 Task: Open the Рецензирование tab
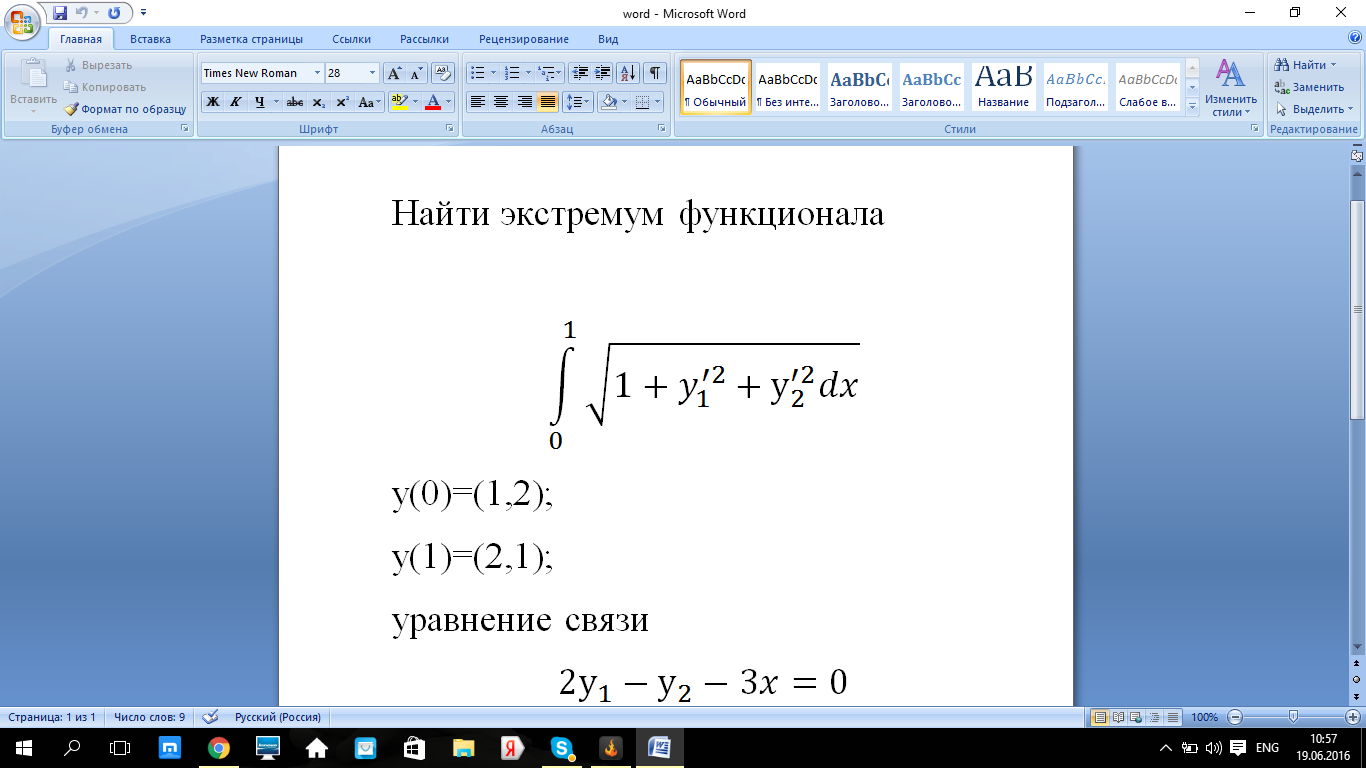(x=523, y=39)
